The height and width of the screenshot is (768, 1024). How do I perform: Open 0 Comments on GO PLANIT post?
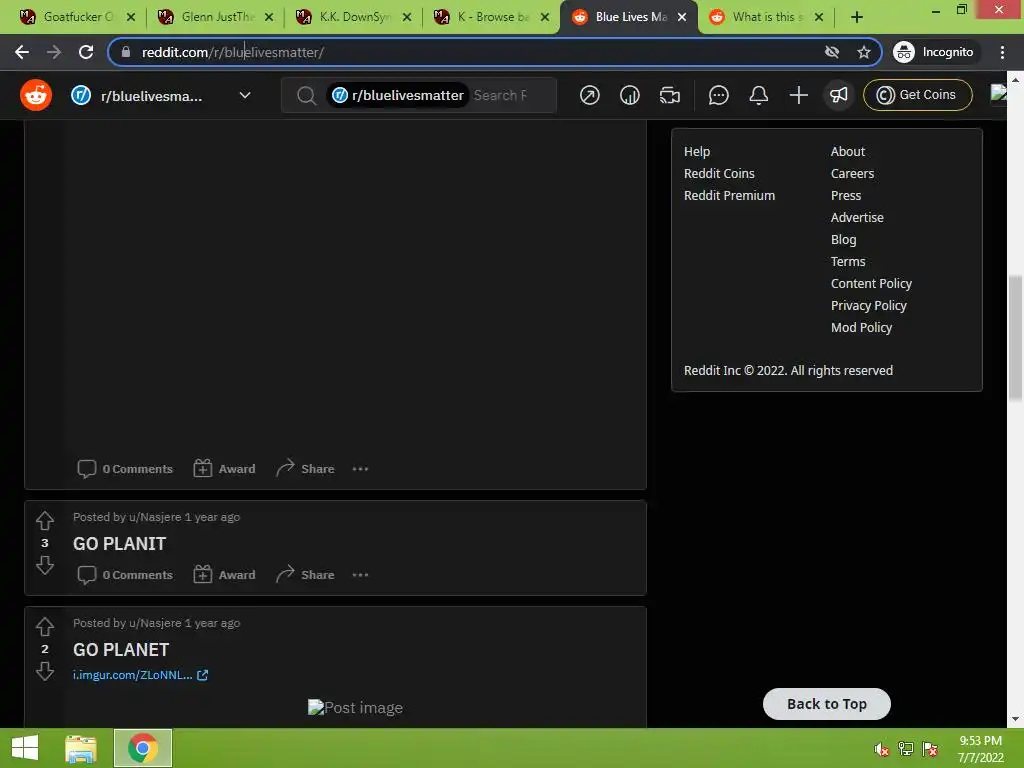125,575
